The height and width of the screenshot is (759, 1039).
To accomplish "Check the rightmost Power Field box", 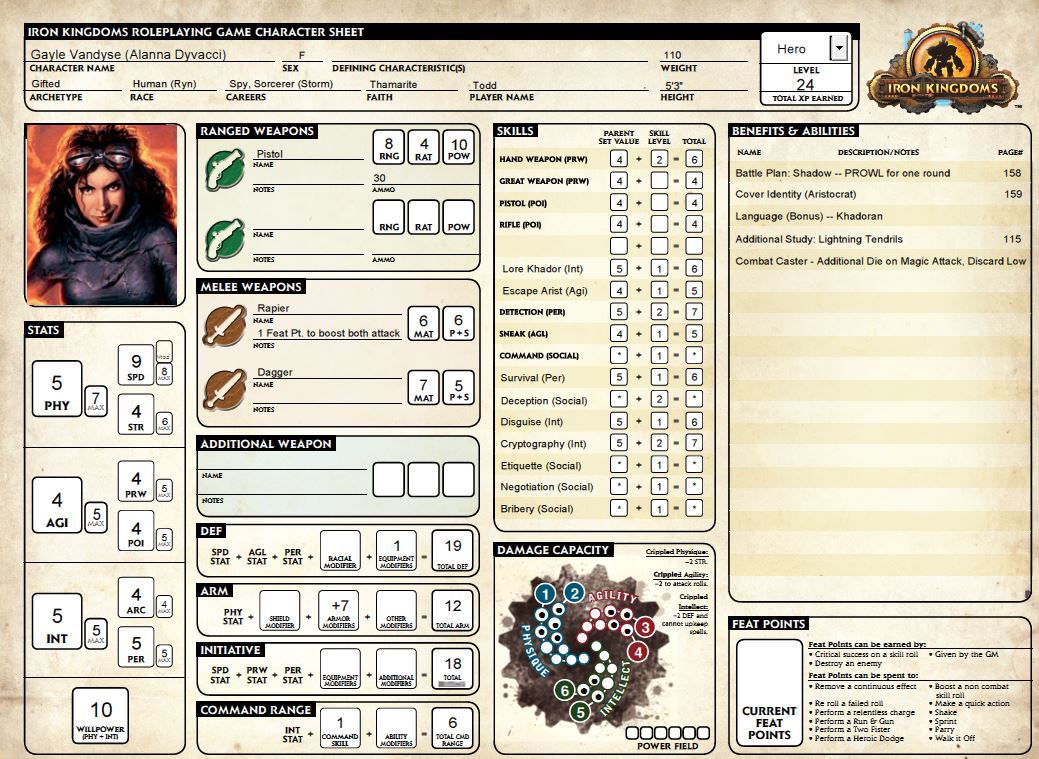I will [x=703, y=732].
